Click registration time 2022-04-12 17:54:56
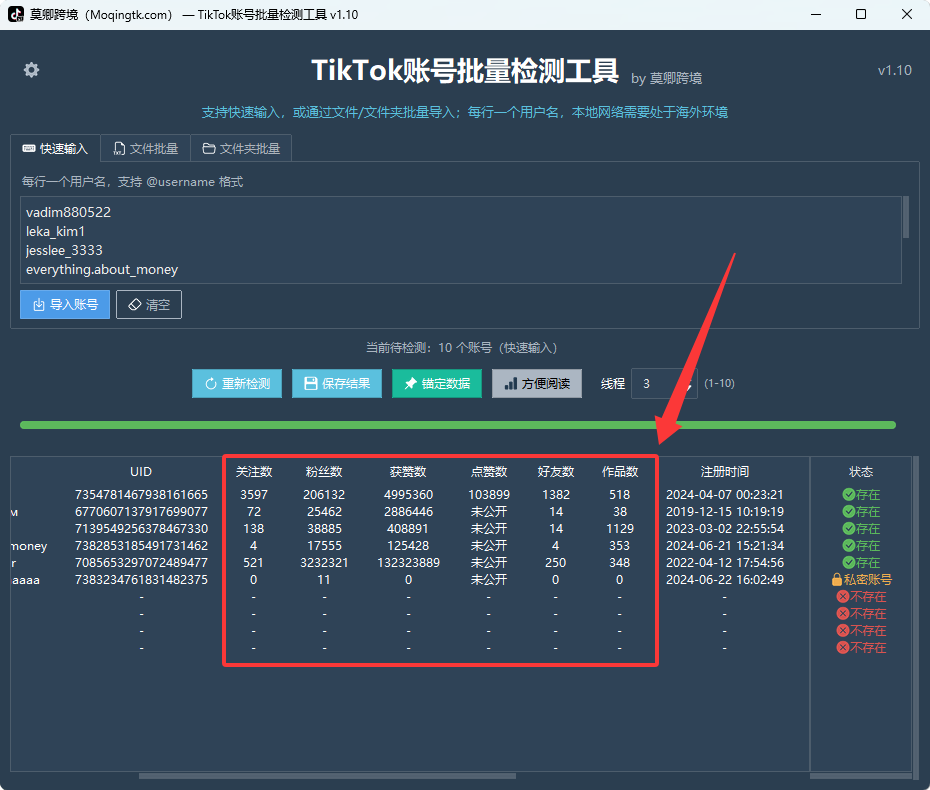 [x=725, y=562]
